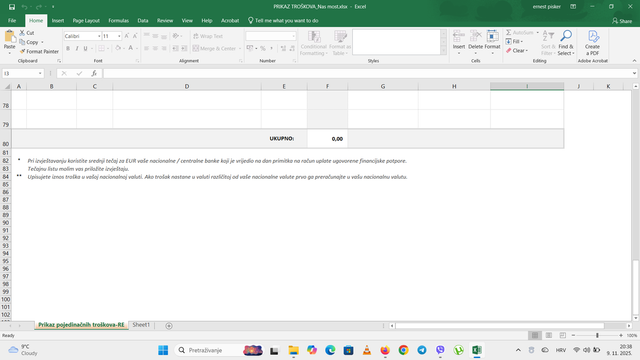Open the Data tab

pyautogui.click(x=143, y=20)
